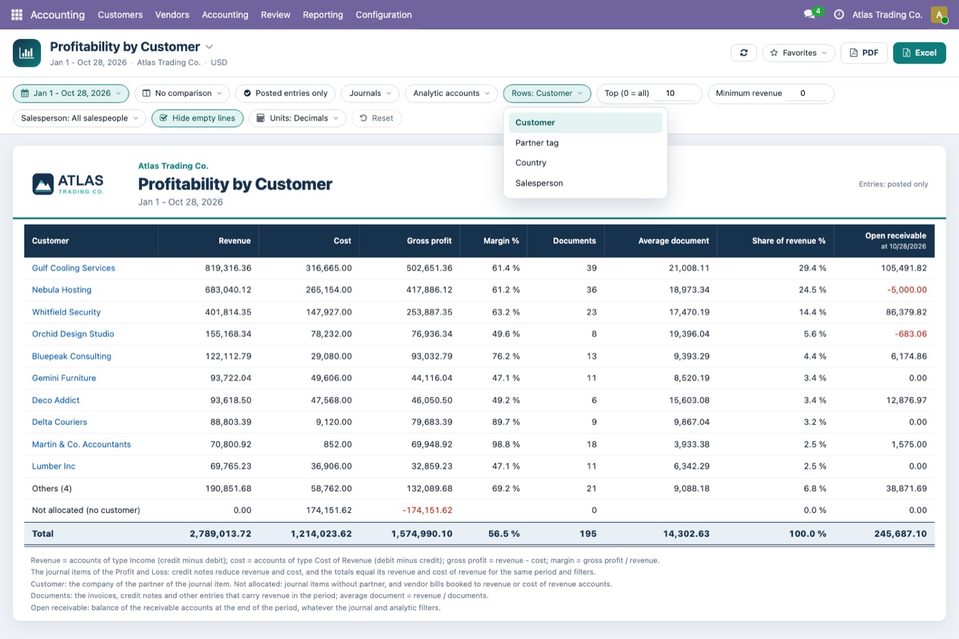Click negative receivable -5,000.00 value
This screenshot has width=959, height=639.
coord(907,290)
